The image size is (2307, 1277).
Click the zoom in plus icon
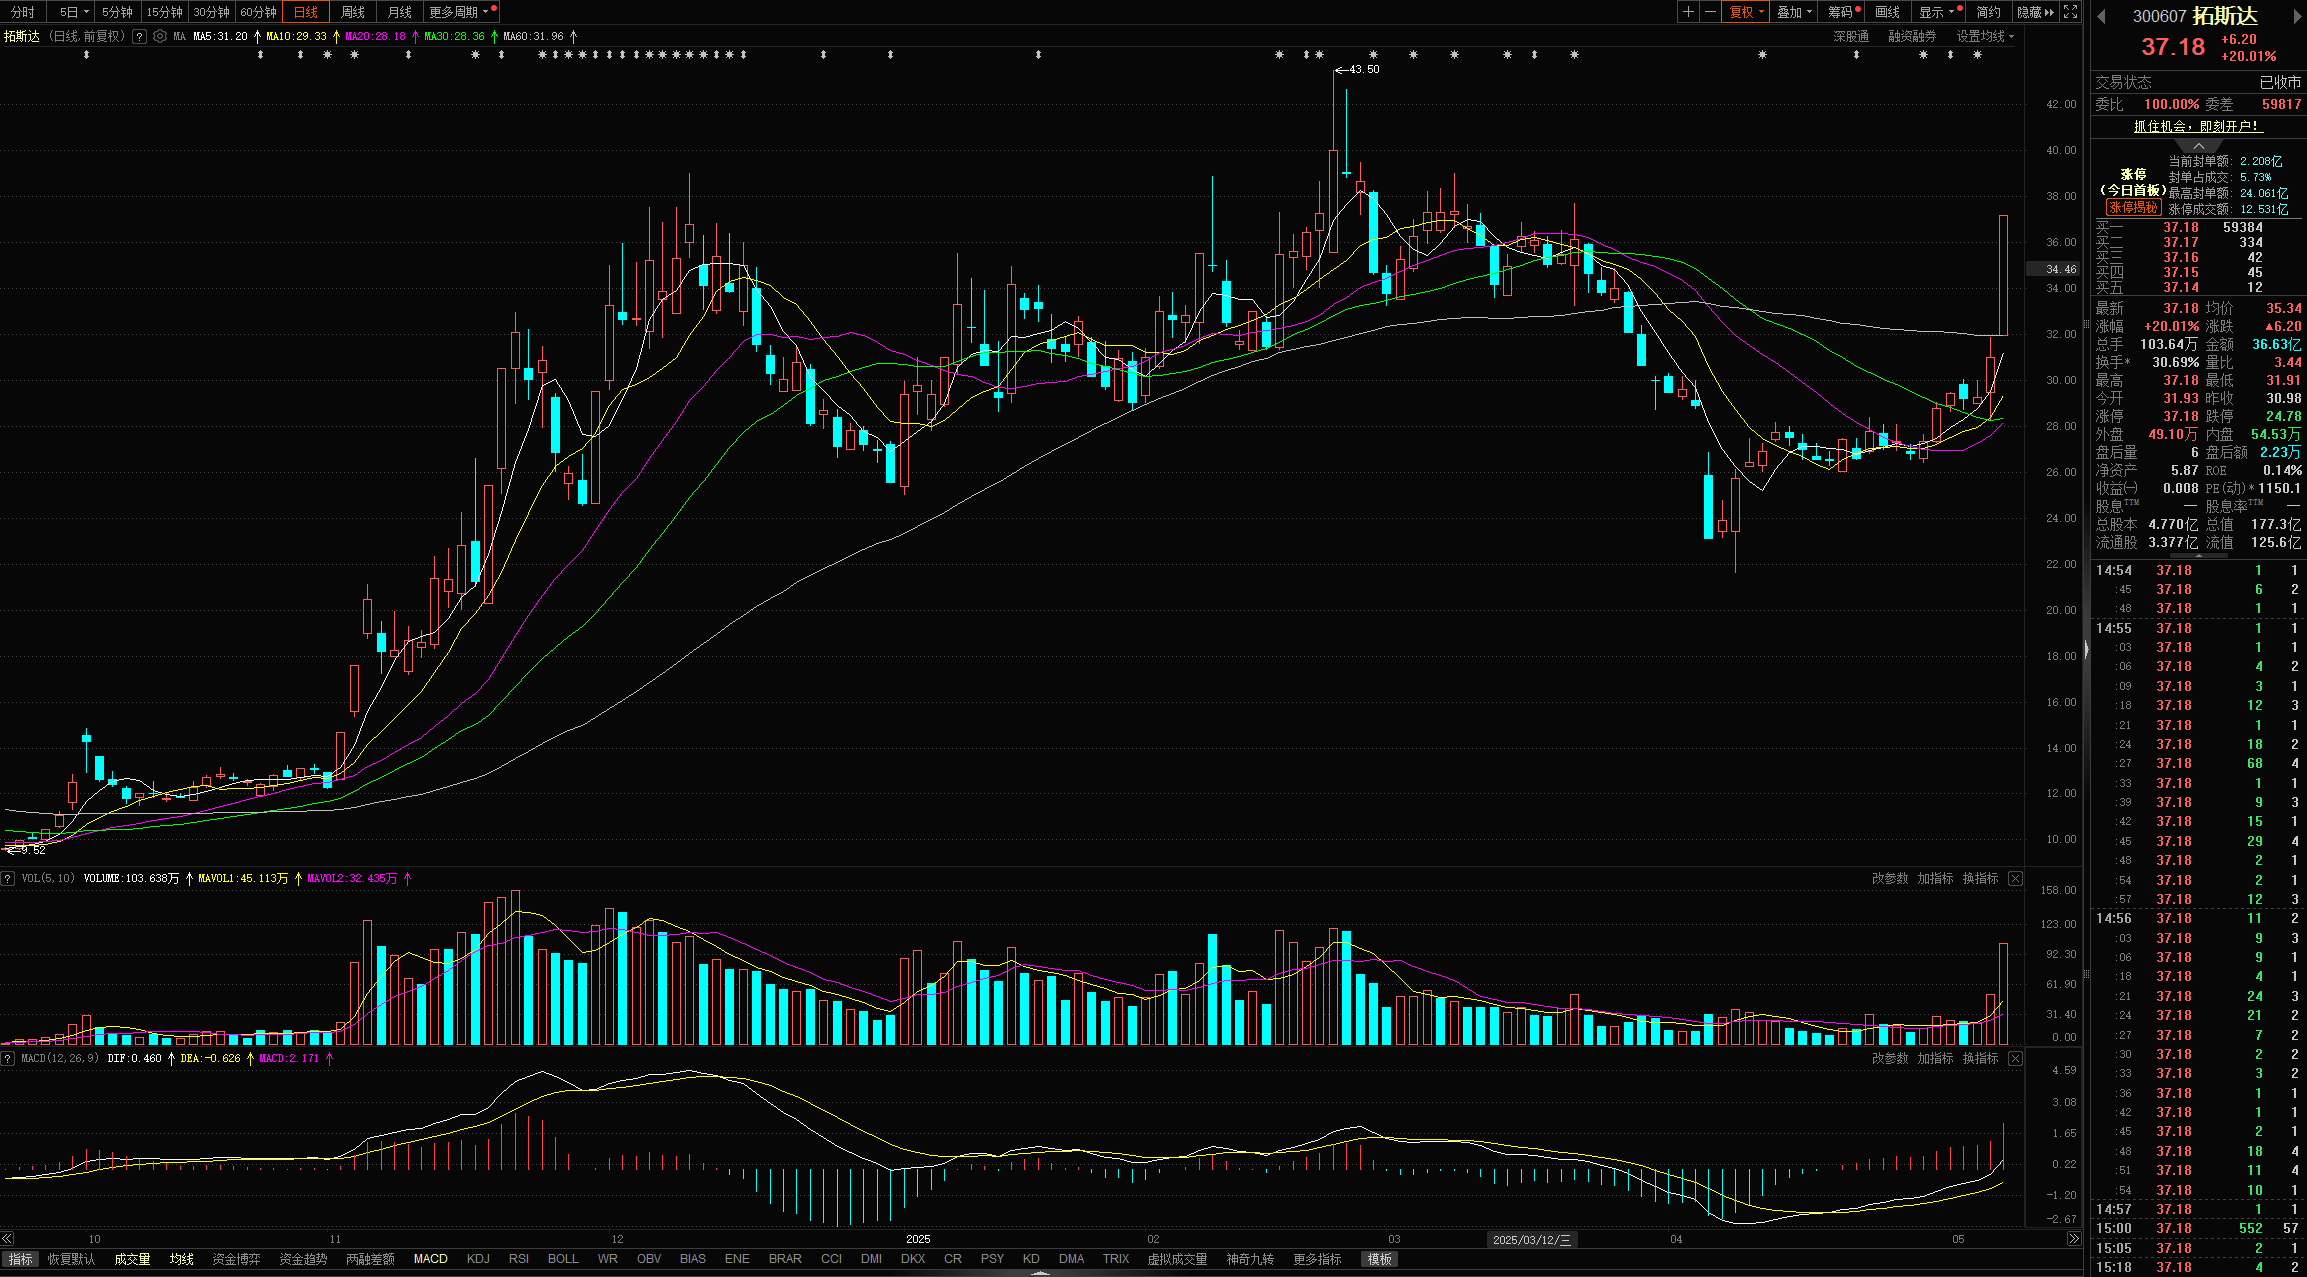[1688, 12]
